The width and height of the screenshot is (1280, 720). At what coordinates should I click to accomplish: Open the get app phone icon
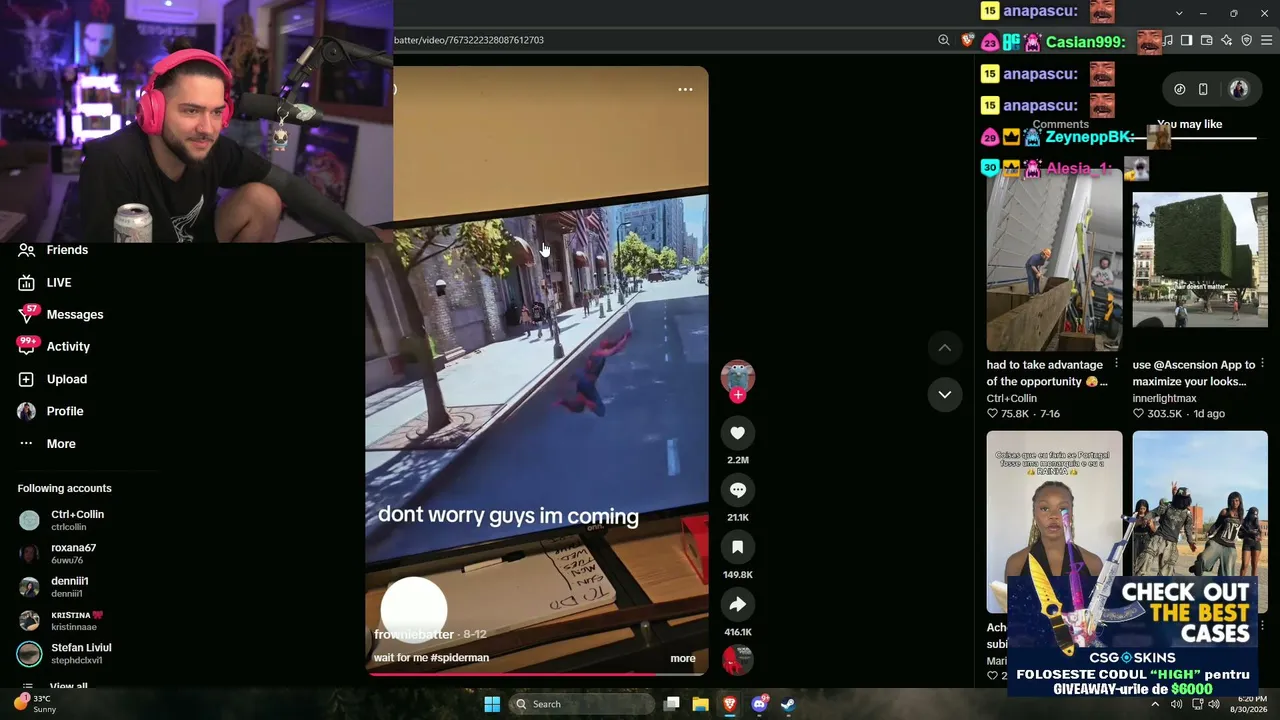1203,89
